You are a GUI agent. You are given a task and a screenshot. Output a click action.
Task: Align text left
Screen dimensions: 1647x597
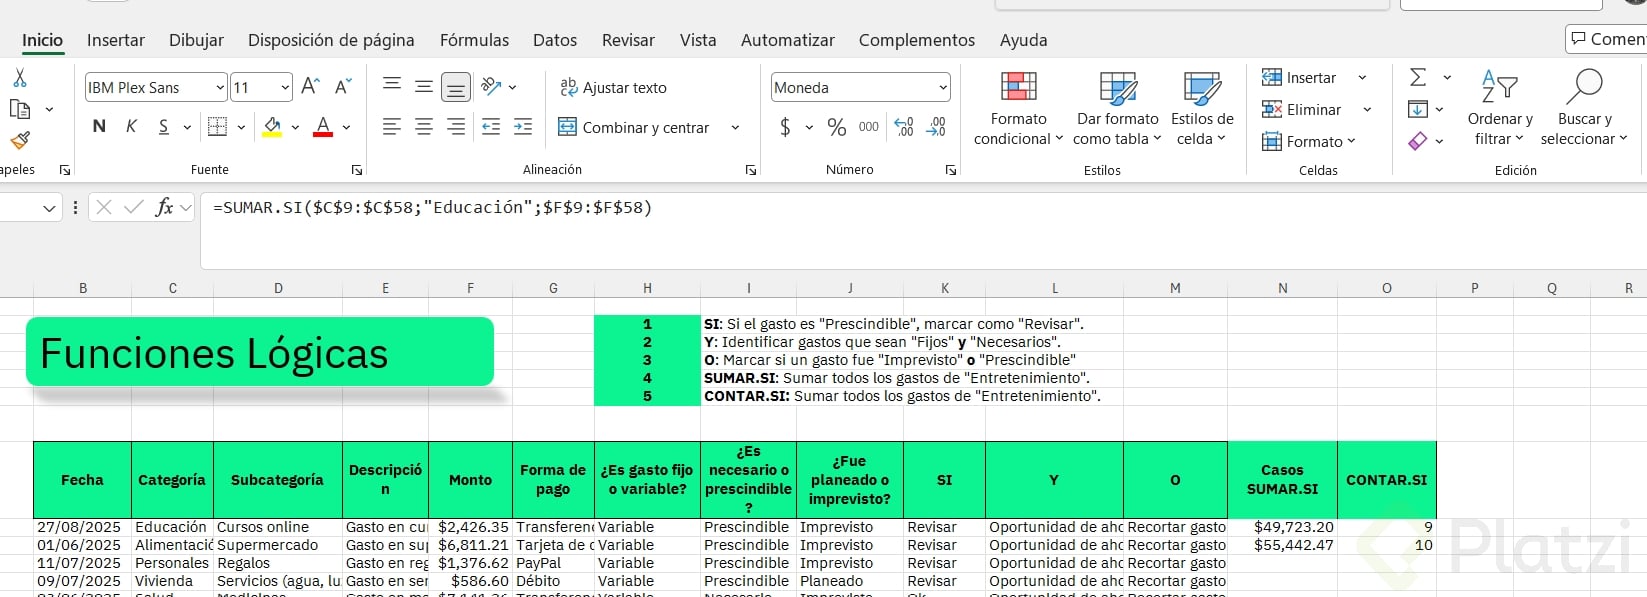[392, 127]
